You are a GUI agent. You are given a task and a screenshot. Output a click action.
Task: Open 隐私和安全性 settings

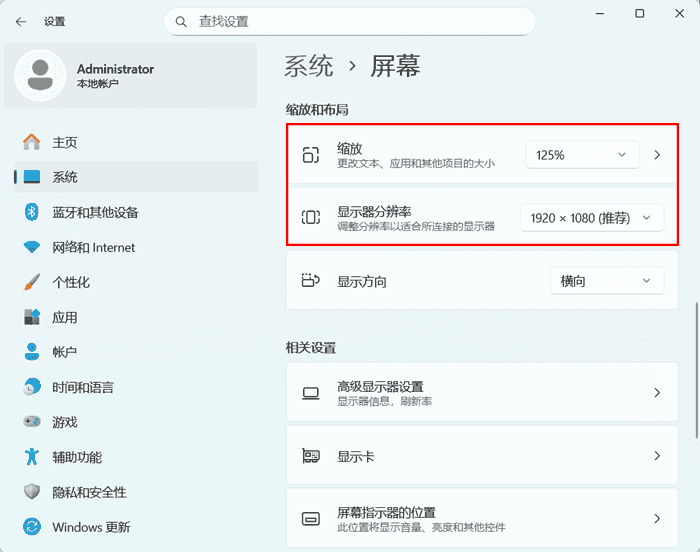pos(136,492)
